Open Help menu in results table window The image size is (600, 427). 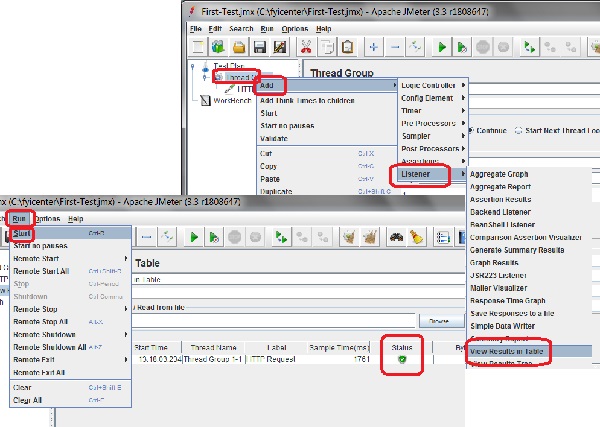tap(75, 219)
